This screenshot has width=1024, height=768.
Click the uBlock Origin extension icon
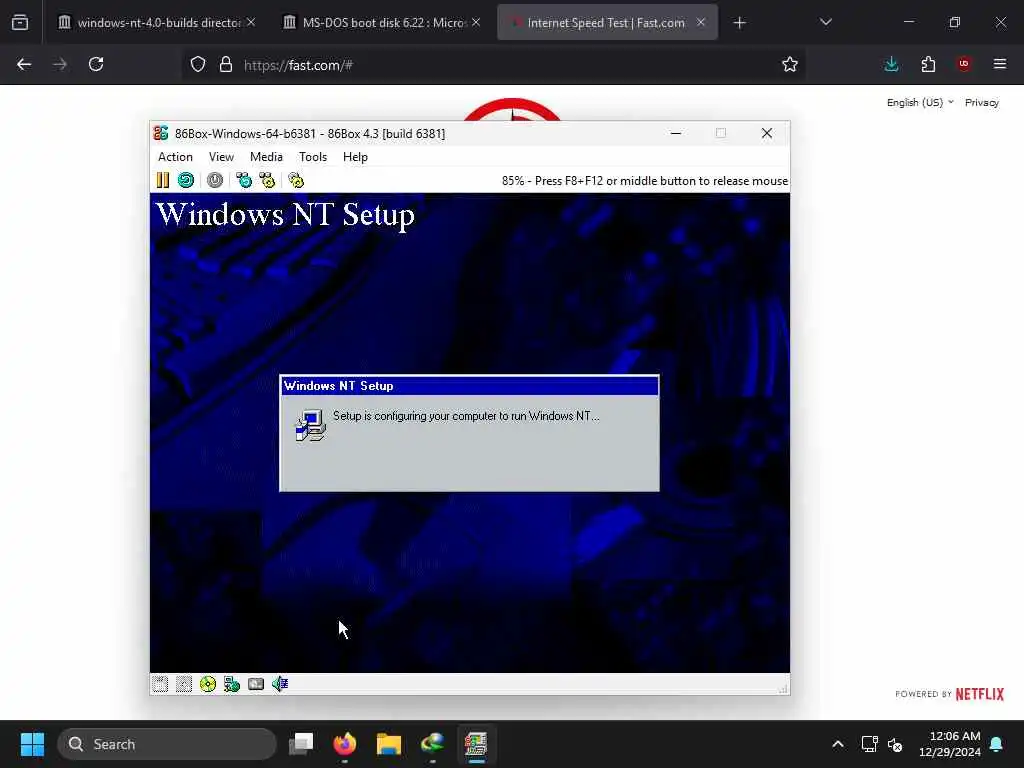click(x=964, y=64)
